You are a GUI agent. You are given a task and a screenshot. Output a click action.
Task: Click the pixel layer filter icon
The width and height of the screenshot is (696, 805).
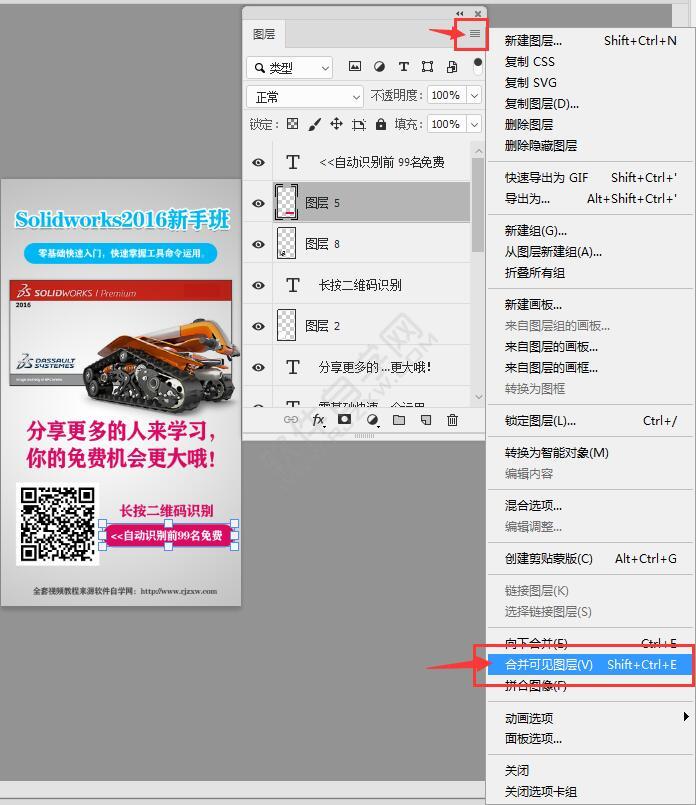coord(354,67)
